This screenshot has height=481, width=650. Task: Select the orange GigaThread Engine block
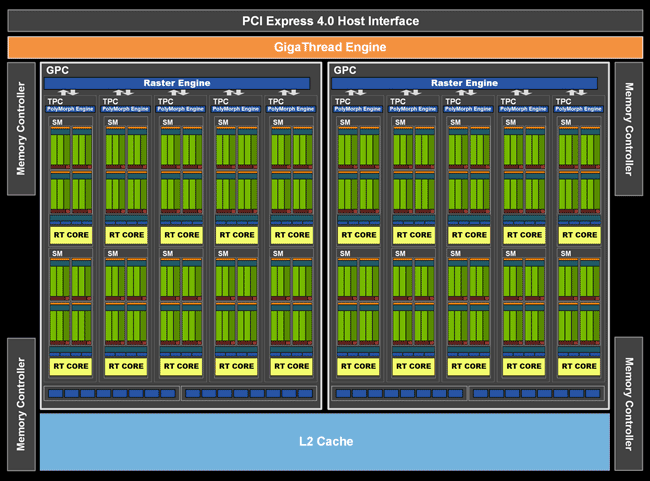pyautogui.click(x=325, y=47)
